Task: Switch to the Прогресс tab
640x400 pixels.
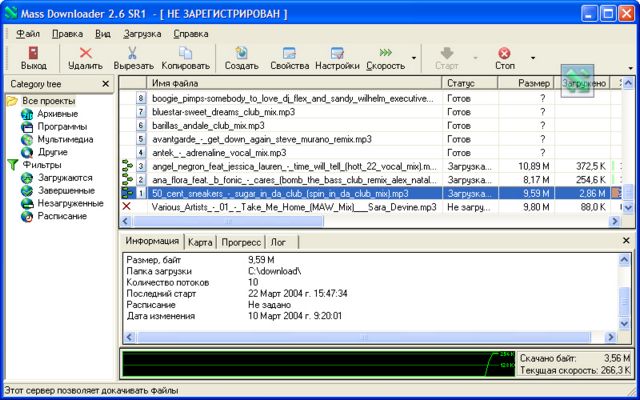Action: pyautogui.click(x=241, y=242)
